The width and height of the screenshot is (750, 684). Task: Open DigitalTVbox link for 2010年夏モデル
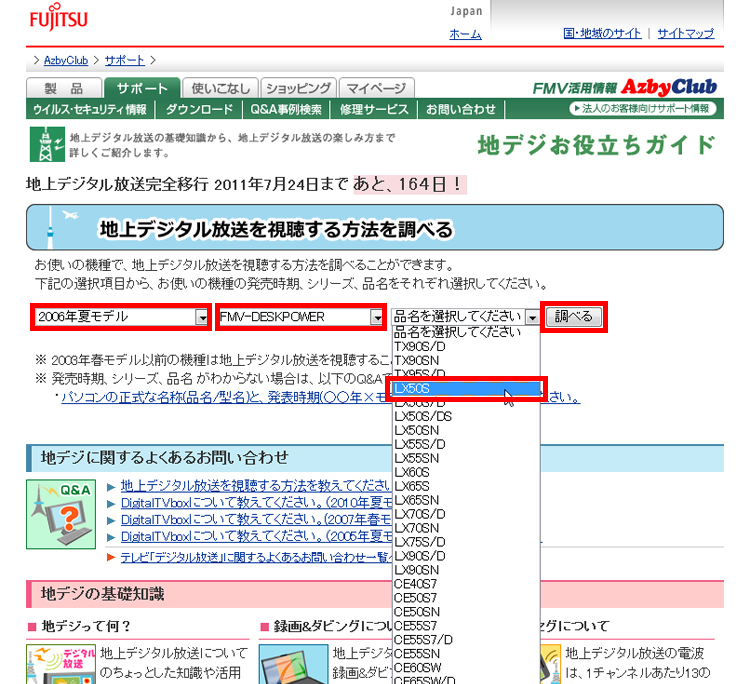coord(256,503)
